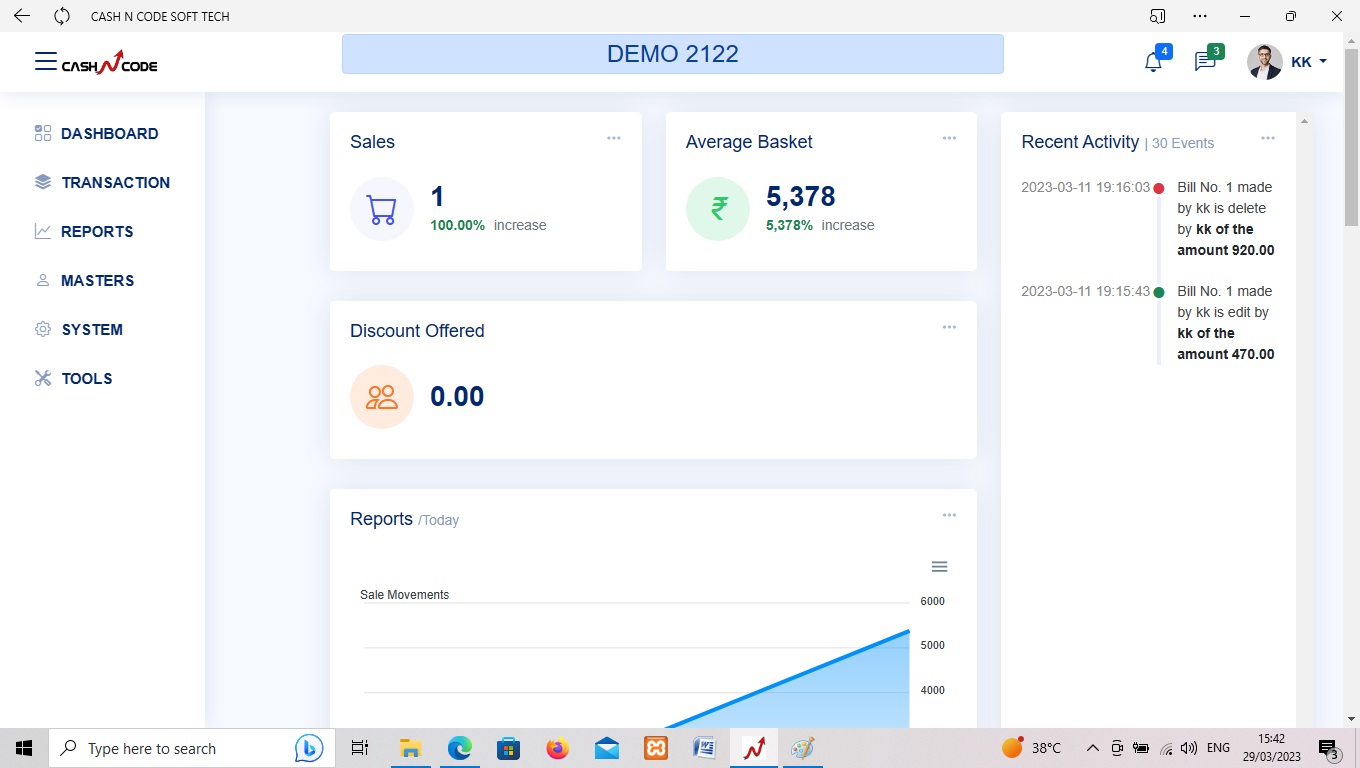This screenshot has width=1360, height=768.
Task: Click the rupee Average Basket icon
Action: point(718,209)
